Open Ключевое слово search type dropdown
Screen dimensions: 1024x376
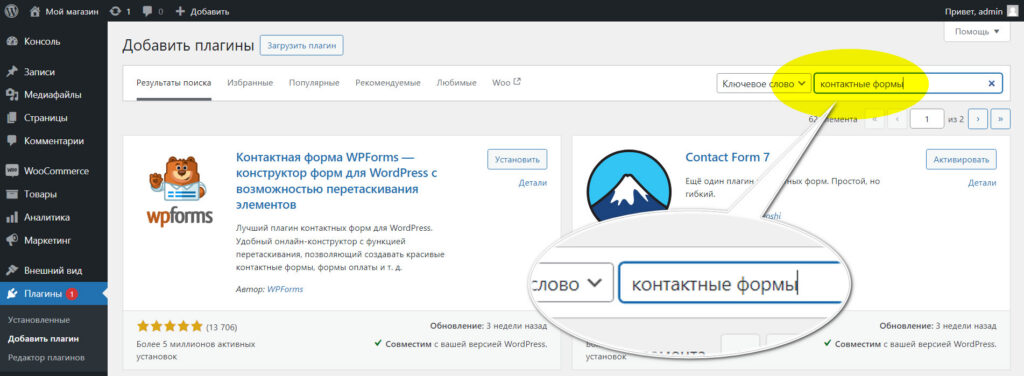(x=763, y=84)
